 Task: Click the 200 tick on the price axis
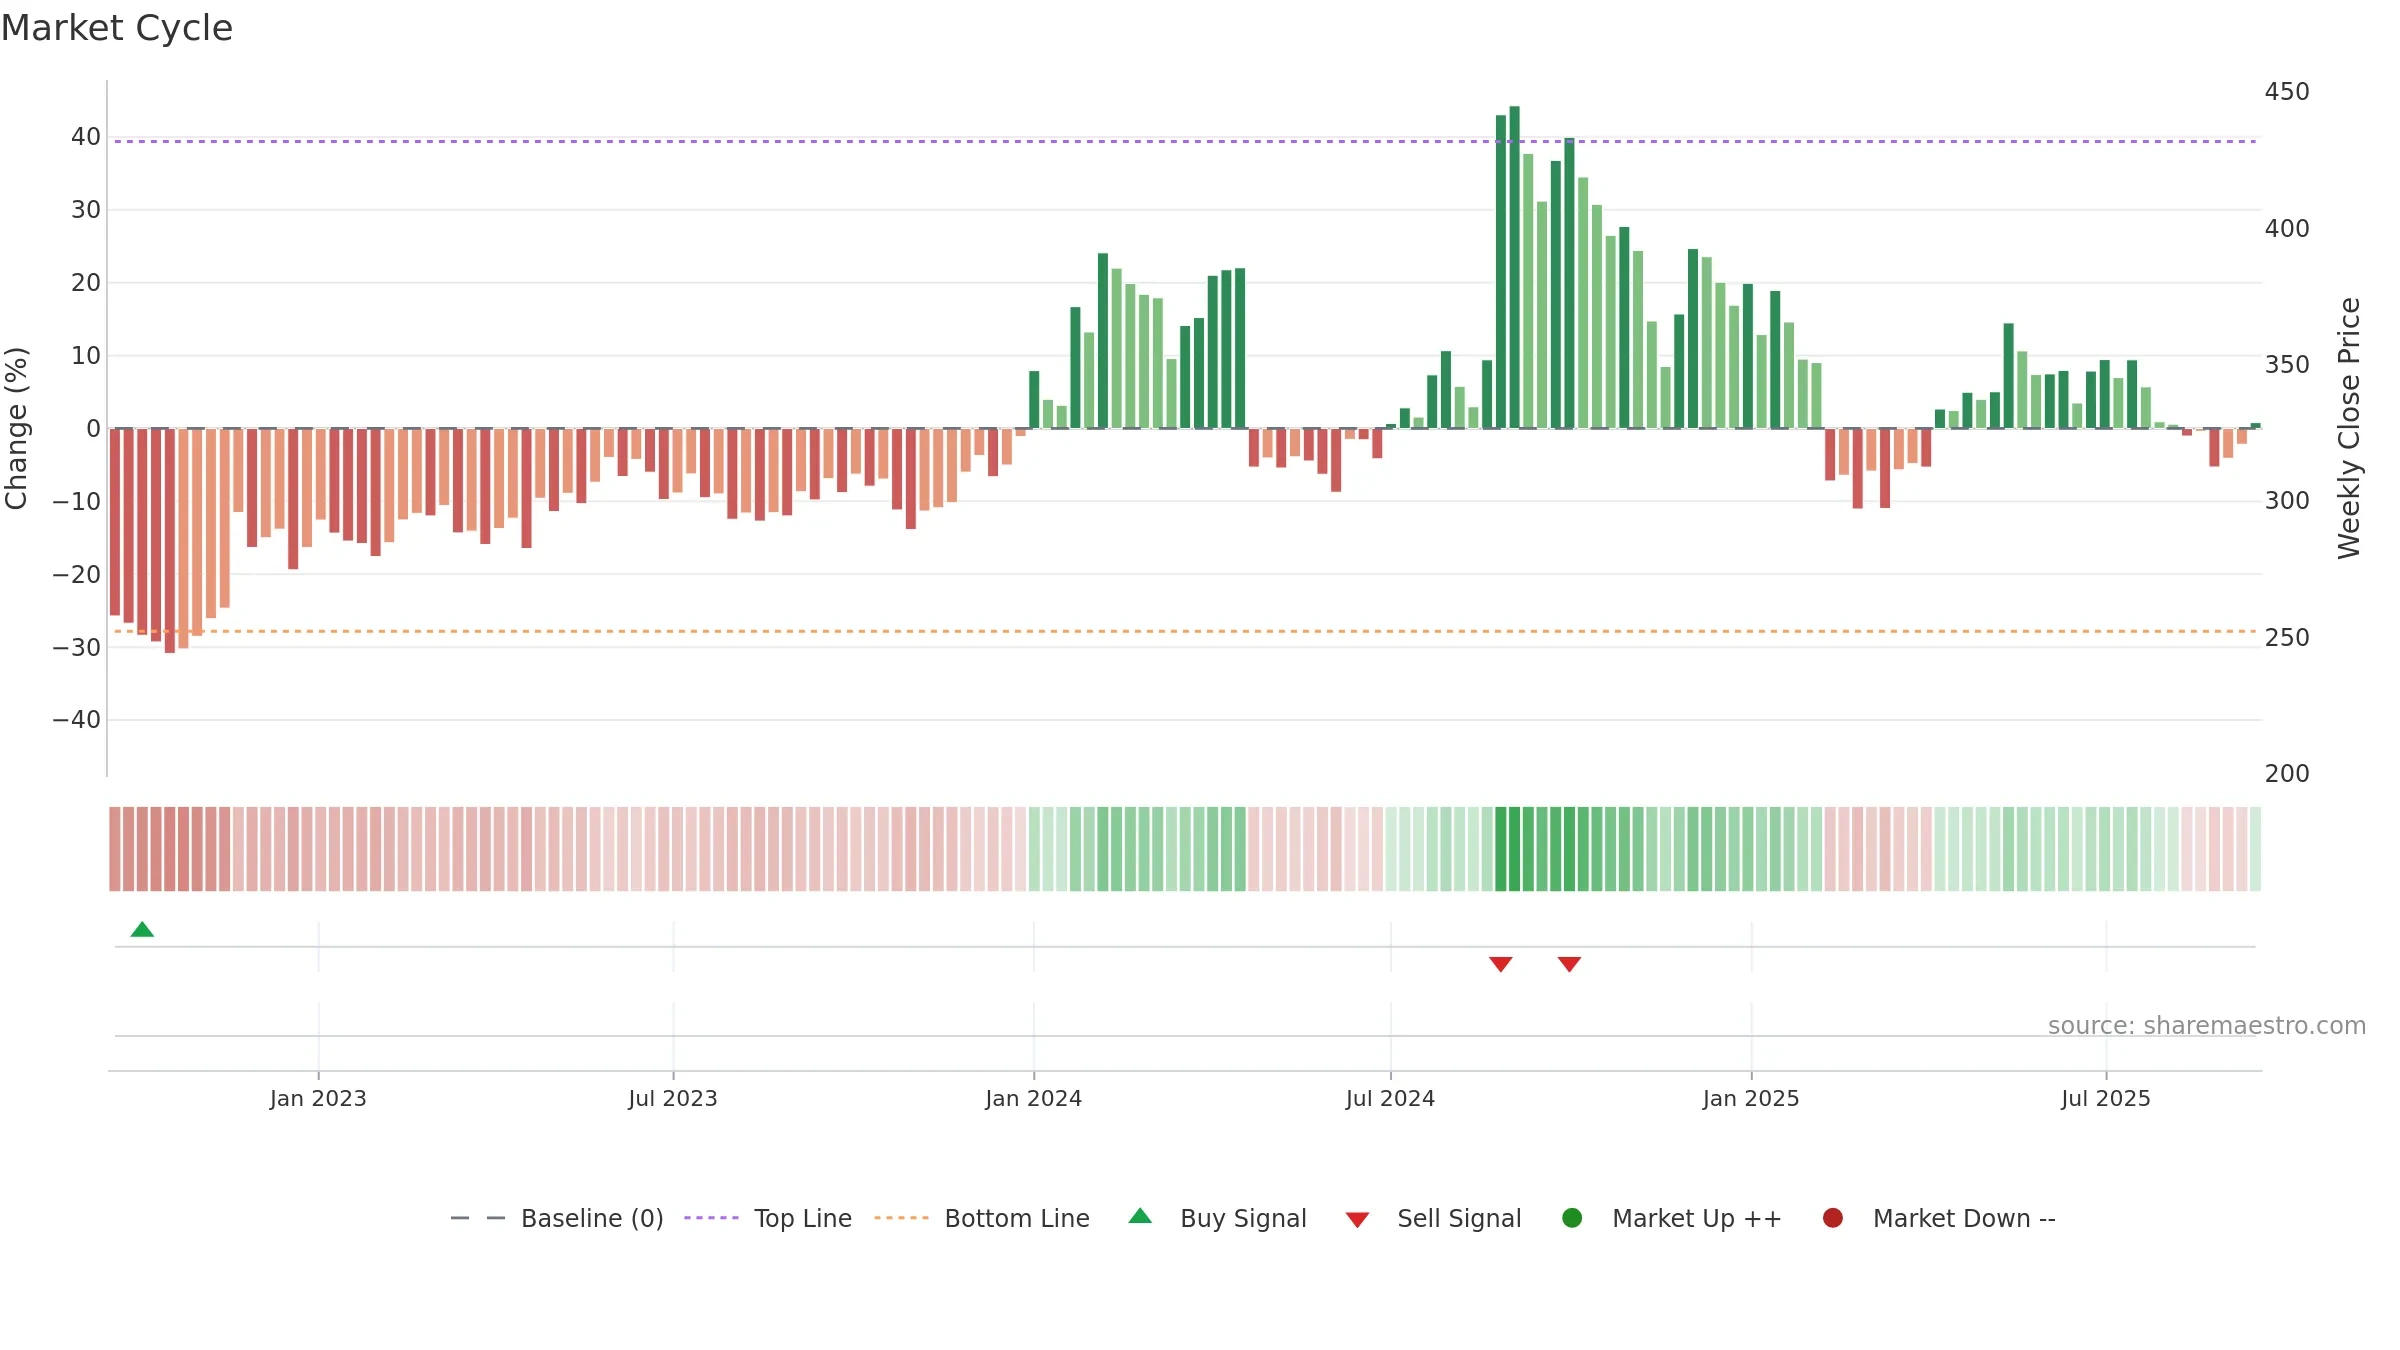pos(2287,774)
